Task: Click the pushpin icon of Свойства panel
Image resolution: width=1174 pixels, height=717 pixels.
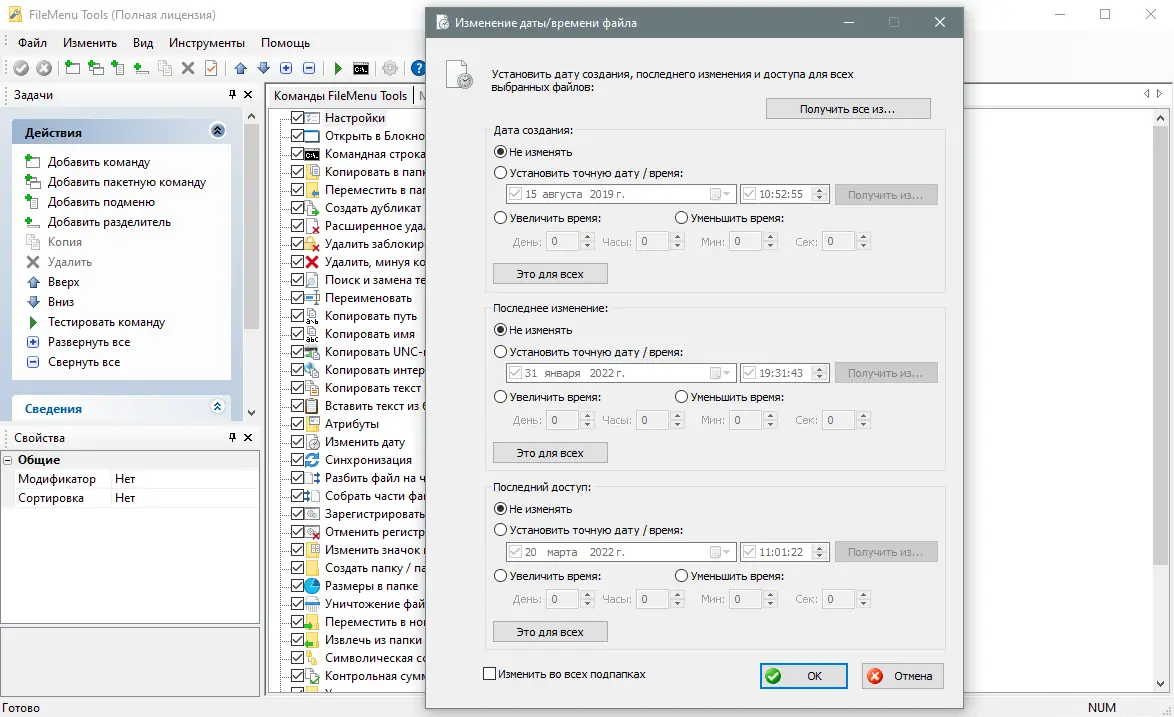Action: point(232,437)
